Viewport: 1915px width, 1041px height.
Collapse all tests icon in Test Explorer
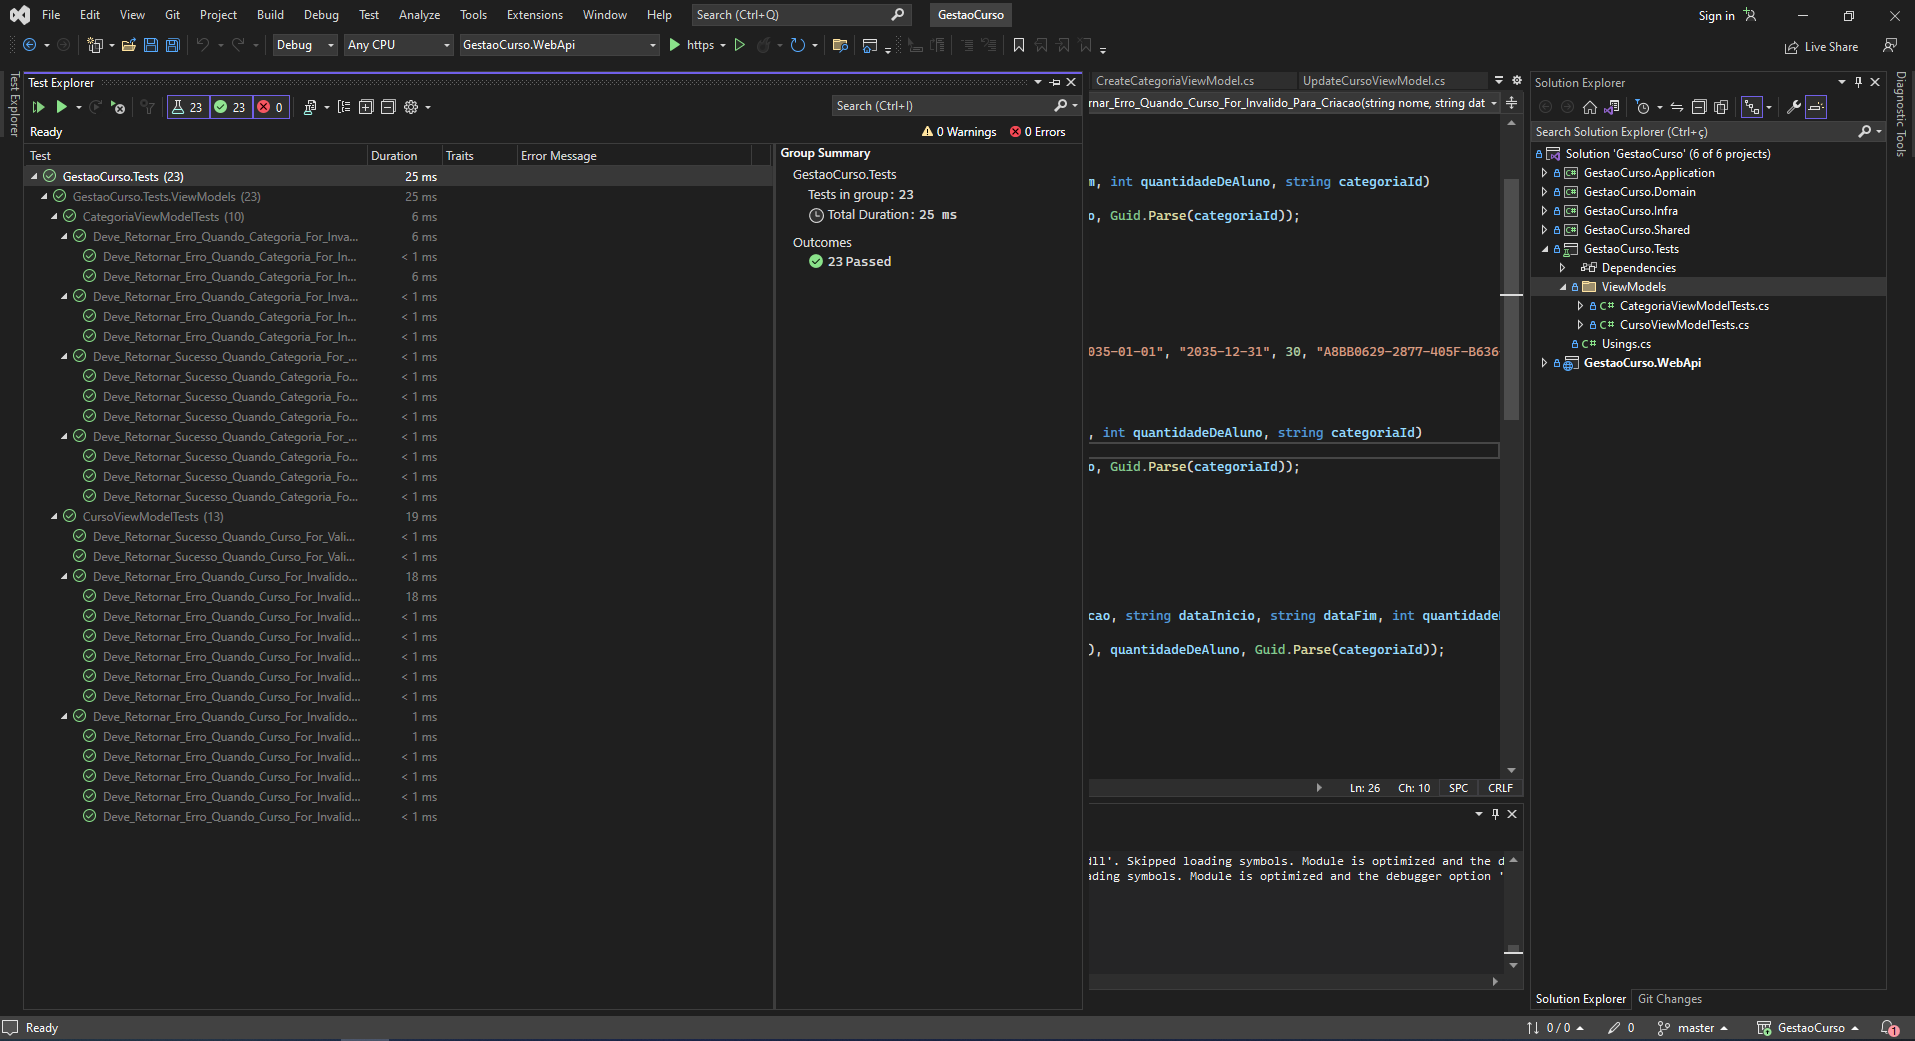click(x=388, y=107)
